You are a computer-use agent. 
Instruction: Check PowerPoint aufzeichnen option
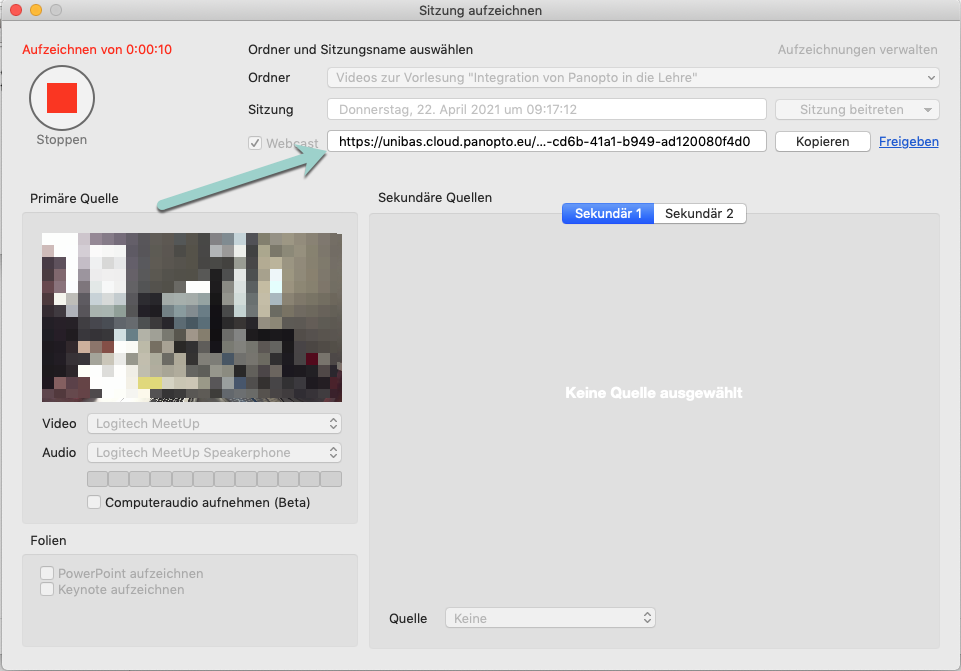[x=47, y=574]
